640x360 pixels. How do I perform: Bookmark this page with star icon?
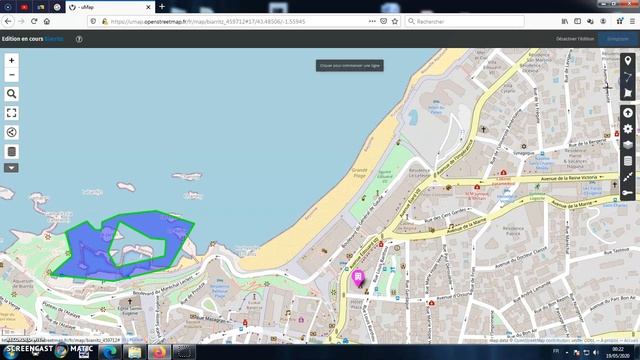pyautogui.click(x=395, y=21)
